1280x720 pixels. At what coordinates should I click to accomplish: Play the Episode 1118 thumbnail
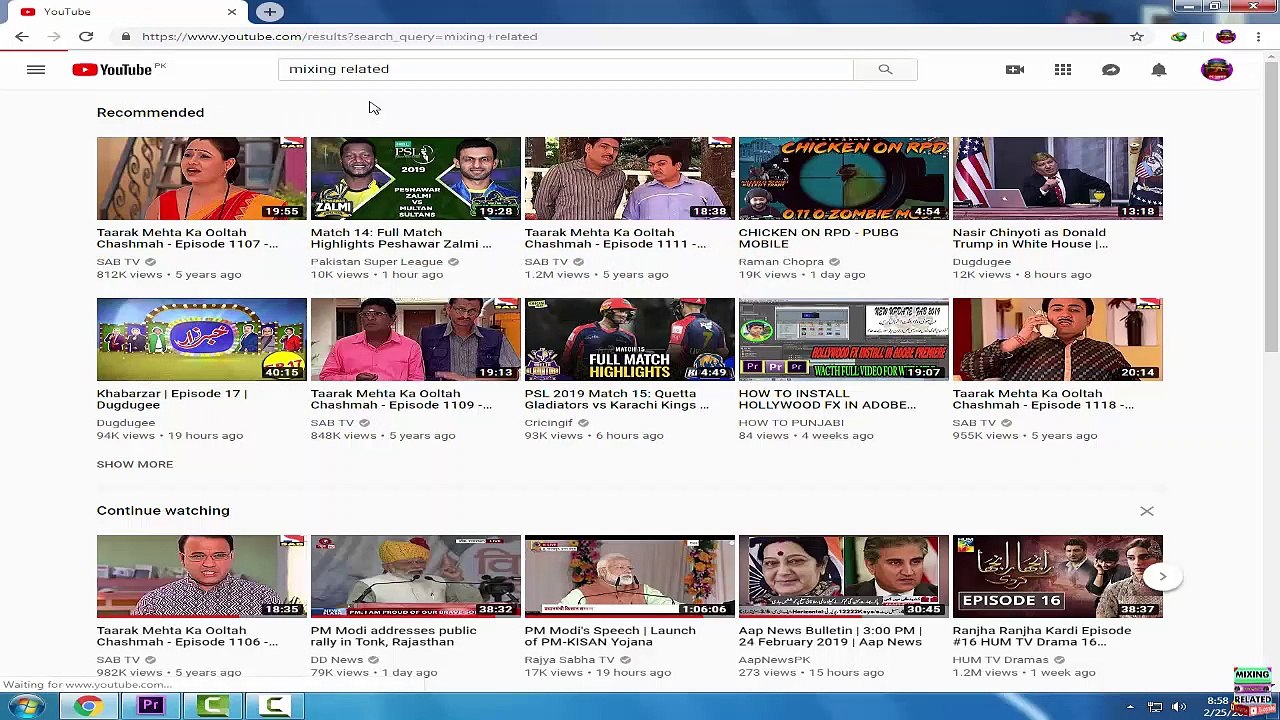tap(1058, 339)
